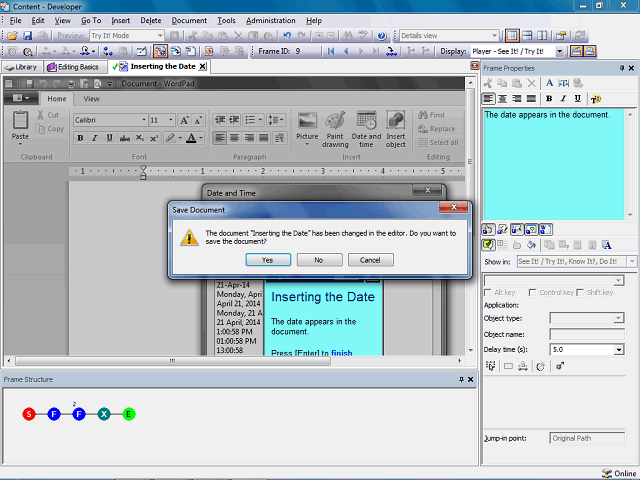This screenshot has width=640, height=480.
Task: Click the Tools menu
Action: click(226, 20)
